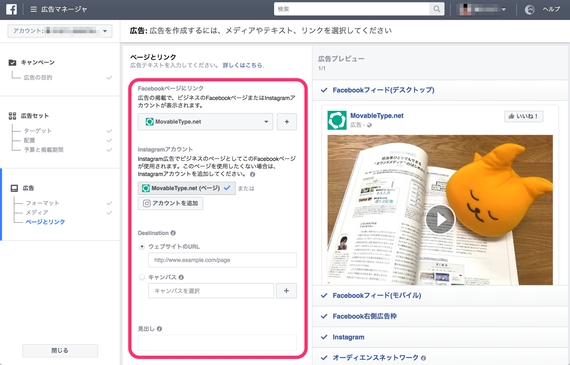Play the ad preview video
570x365 pixels.
click(x=440, y=219)
